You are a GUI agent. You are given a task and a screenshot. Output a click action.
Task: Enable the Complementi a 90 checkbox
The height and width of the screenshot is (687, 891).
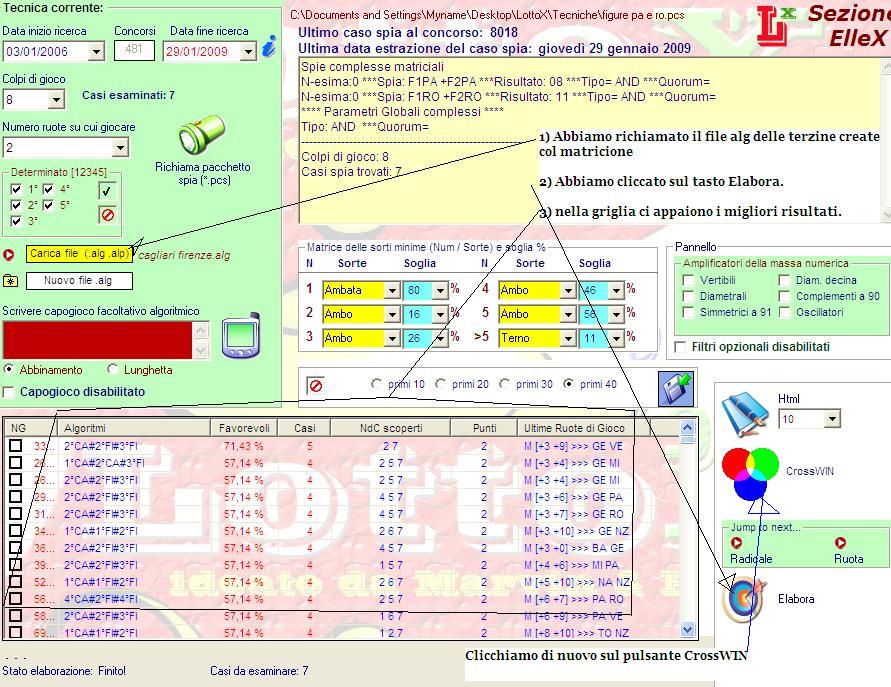(784, 296)
